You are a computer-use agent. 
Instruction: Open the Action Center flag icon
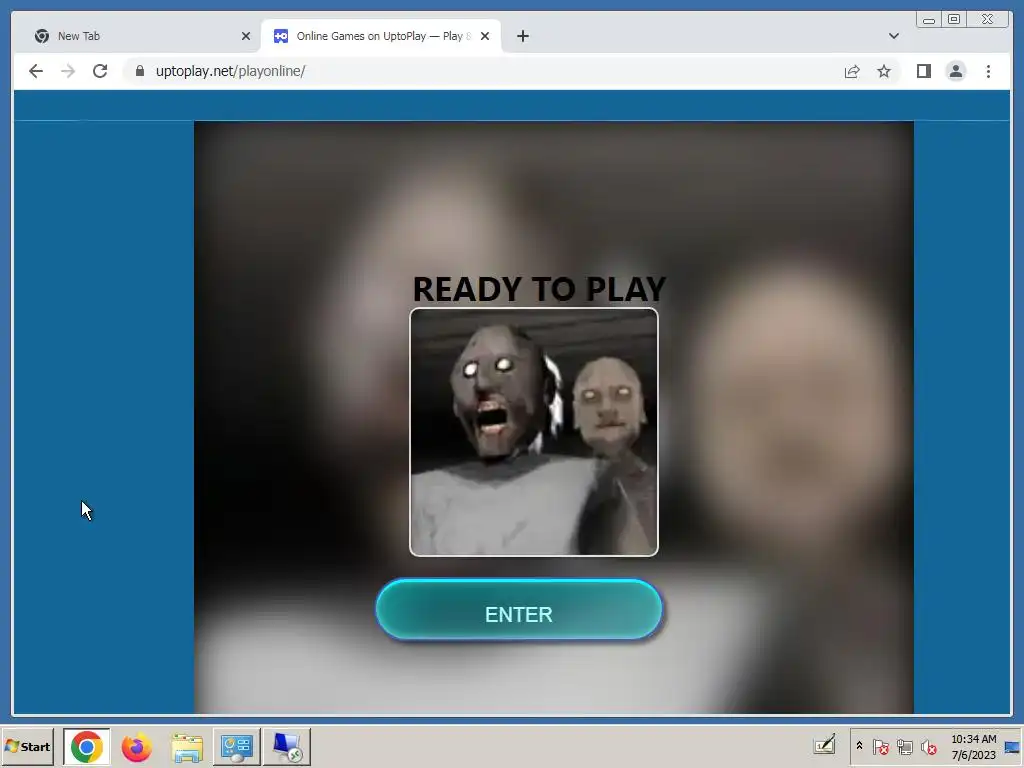point(880,746)
